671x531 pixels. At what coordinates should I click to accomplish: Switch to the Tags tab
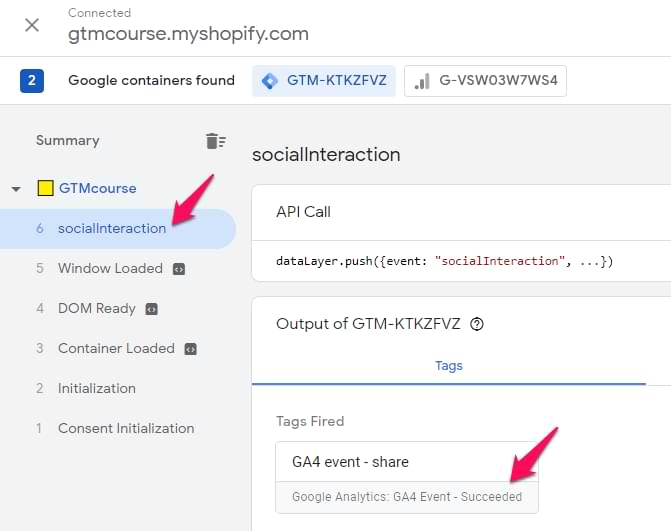[449, 366]
